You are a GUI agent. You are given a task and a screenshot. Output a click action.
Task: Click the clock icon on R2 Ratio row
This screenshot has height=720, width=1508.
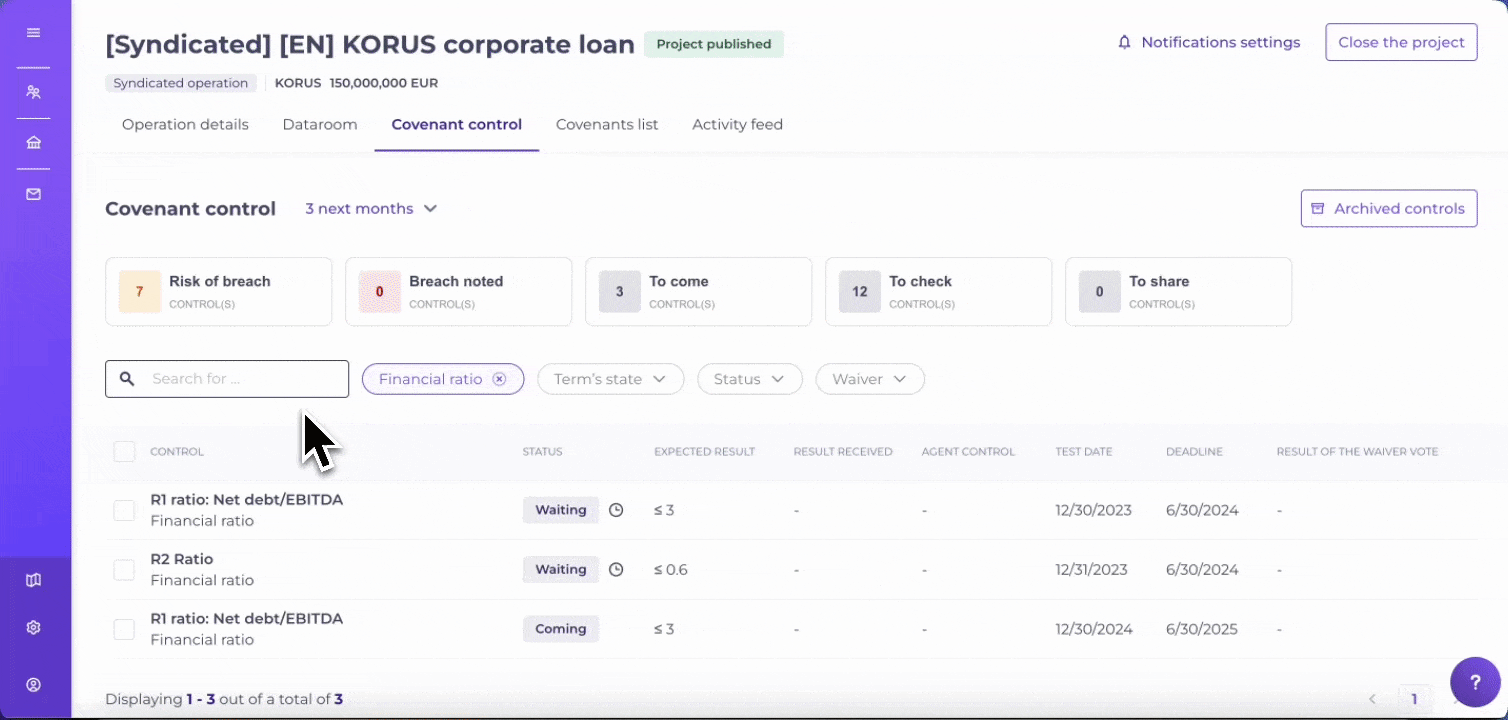pos(616,569)
